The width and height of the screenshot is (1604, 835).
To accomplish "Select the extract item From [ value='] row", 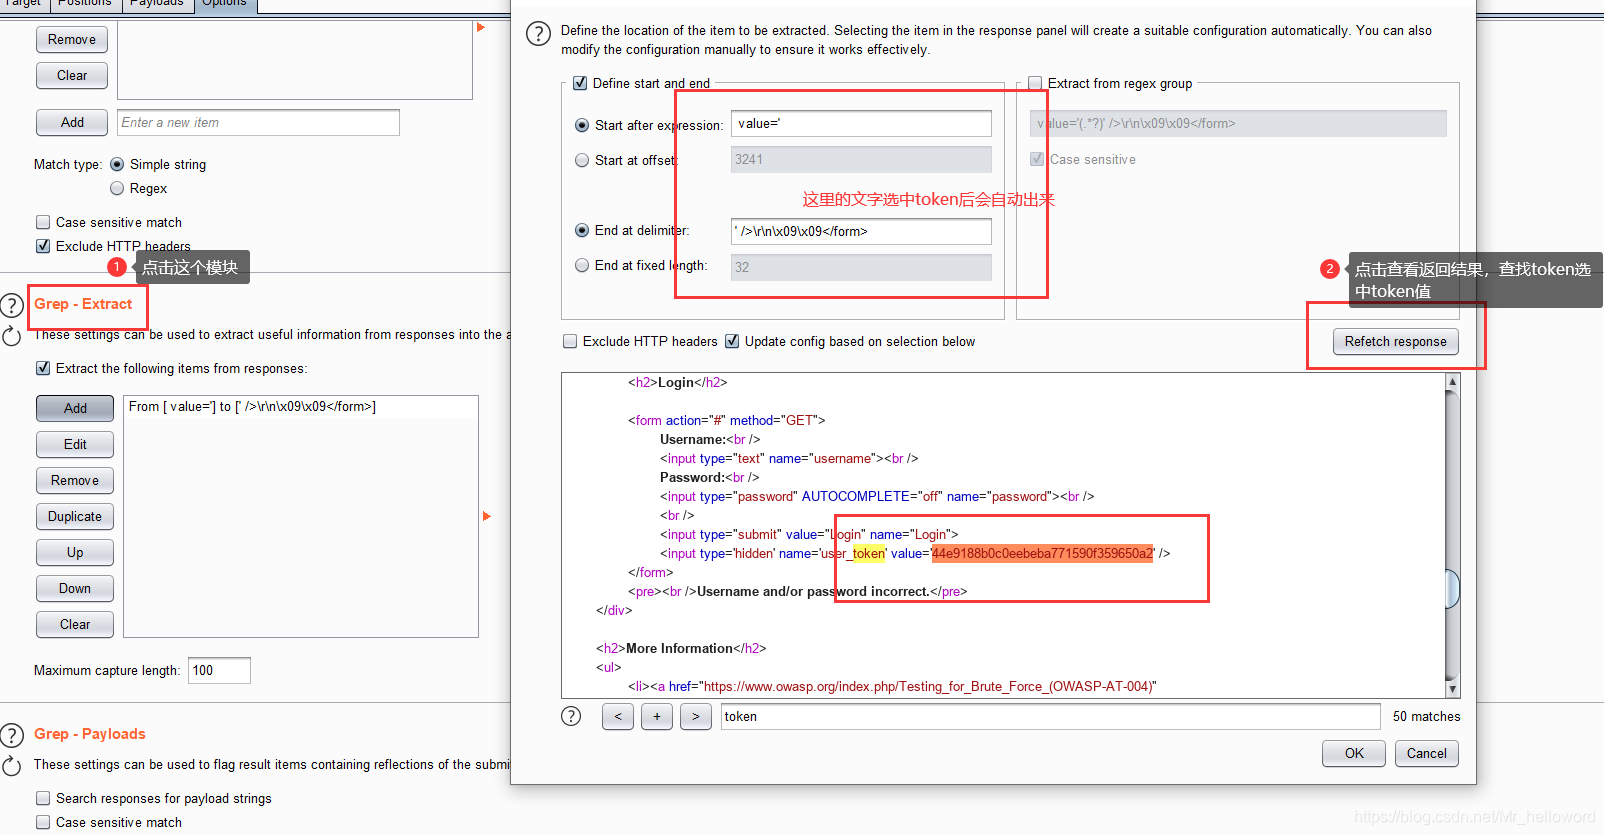I will (x=300, y=407).
